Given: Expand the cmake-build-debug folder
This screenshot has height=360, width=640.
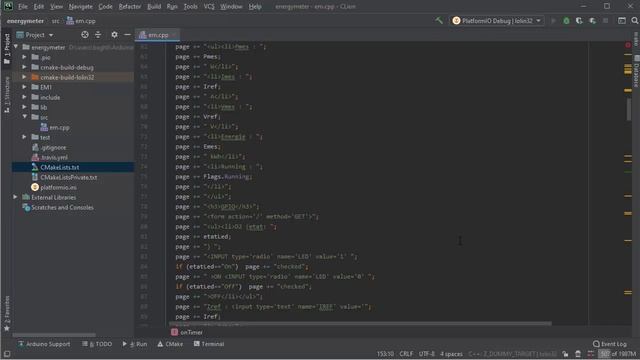Looking at the screenshot, I should tap(24, 67).
